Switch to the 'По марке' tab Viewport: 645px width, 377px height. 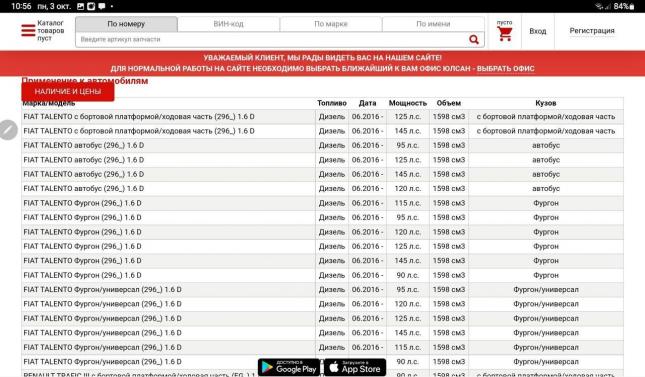[331, 24]
